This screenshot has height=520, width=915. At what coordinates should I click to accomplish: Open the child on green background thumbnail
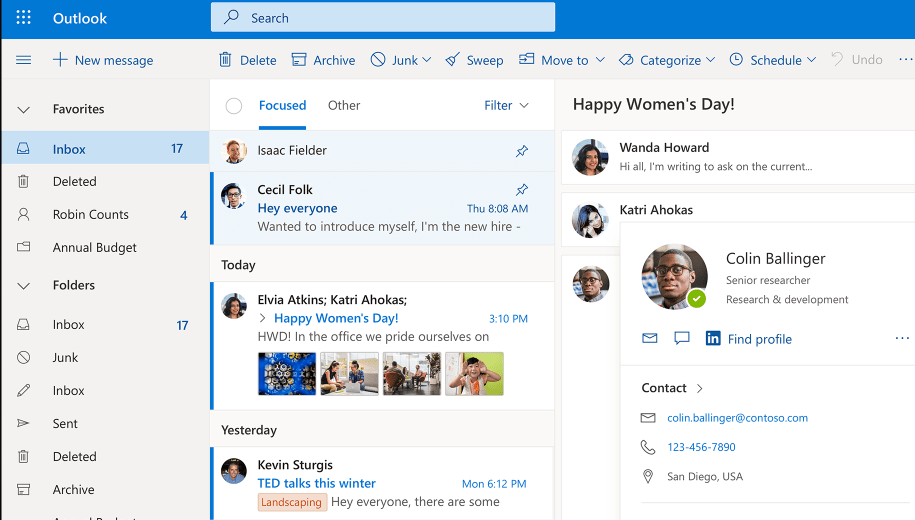(474, 374)
